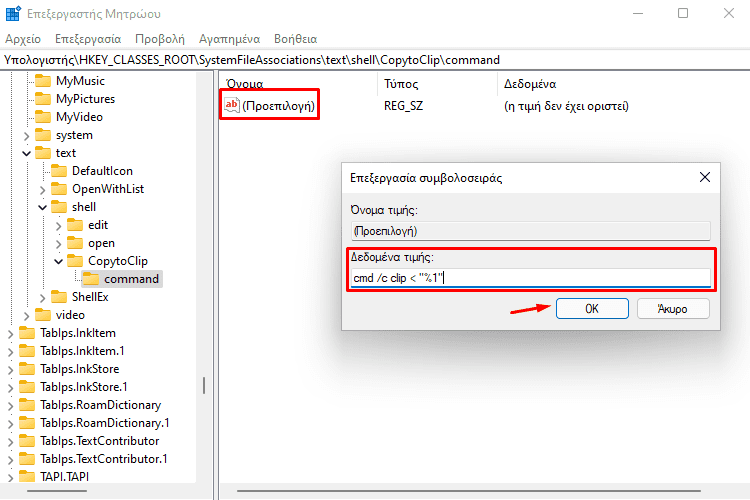The height and width of the screenshot is (500, 750).
Task: Cancel the dialog with Άκυρο
Action: (x=673, y=309)
